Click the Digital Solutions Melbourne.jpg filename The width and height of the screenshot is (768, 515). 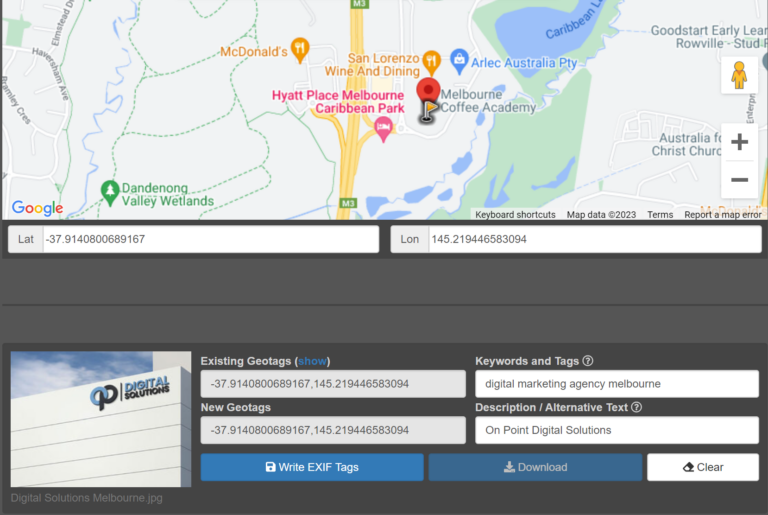[x=87, y=498]
